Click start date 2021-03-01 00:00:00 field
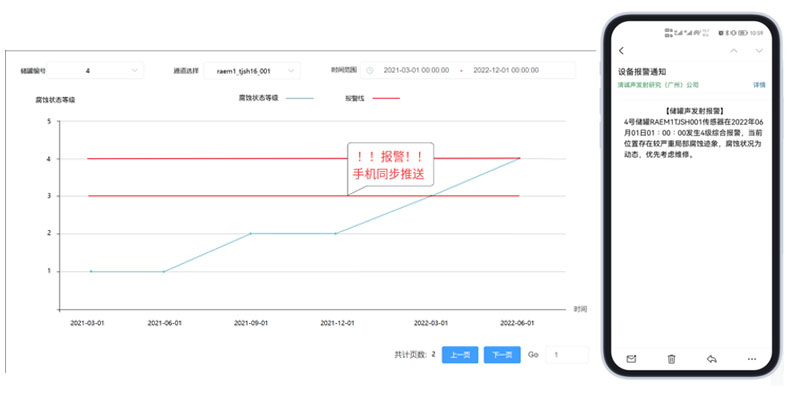790x395 pixels. pyautogui.click(x=416, y=71)
